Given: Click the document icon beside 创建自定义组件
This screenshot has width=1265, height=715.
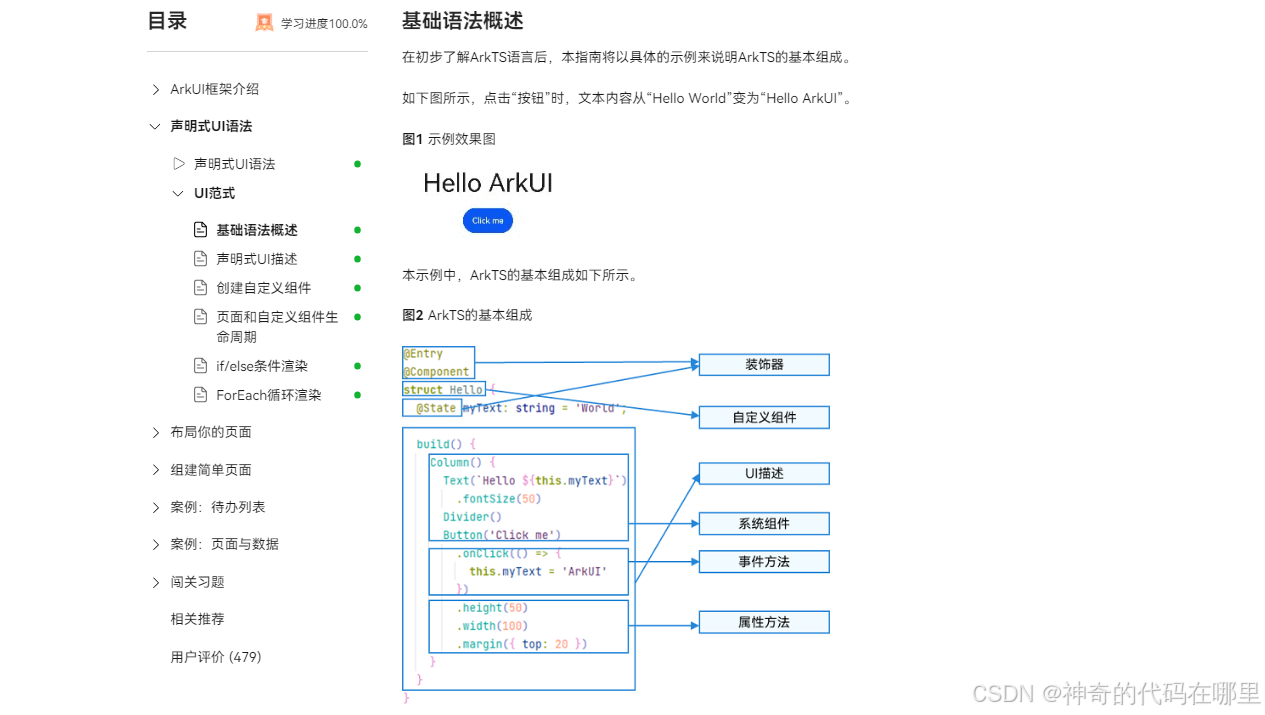Looking at the screenshot, I should (x=201, y=287).
